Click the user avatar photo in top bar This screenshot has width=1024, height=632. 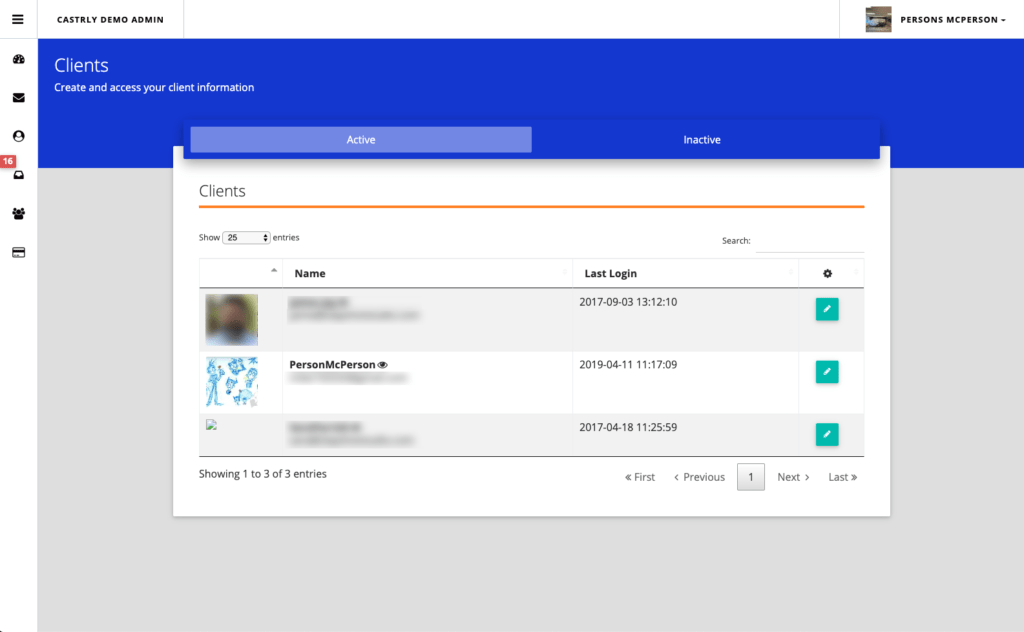tap(878, 20)
